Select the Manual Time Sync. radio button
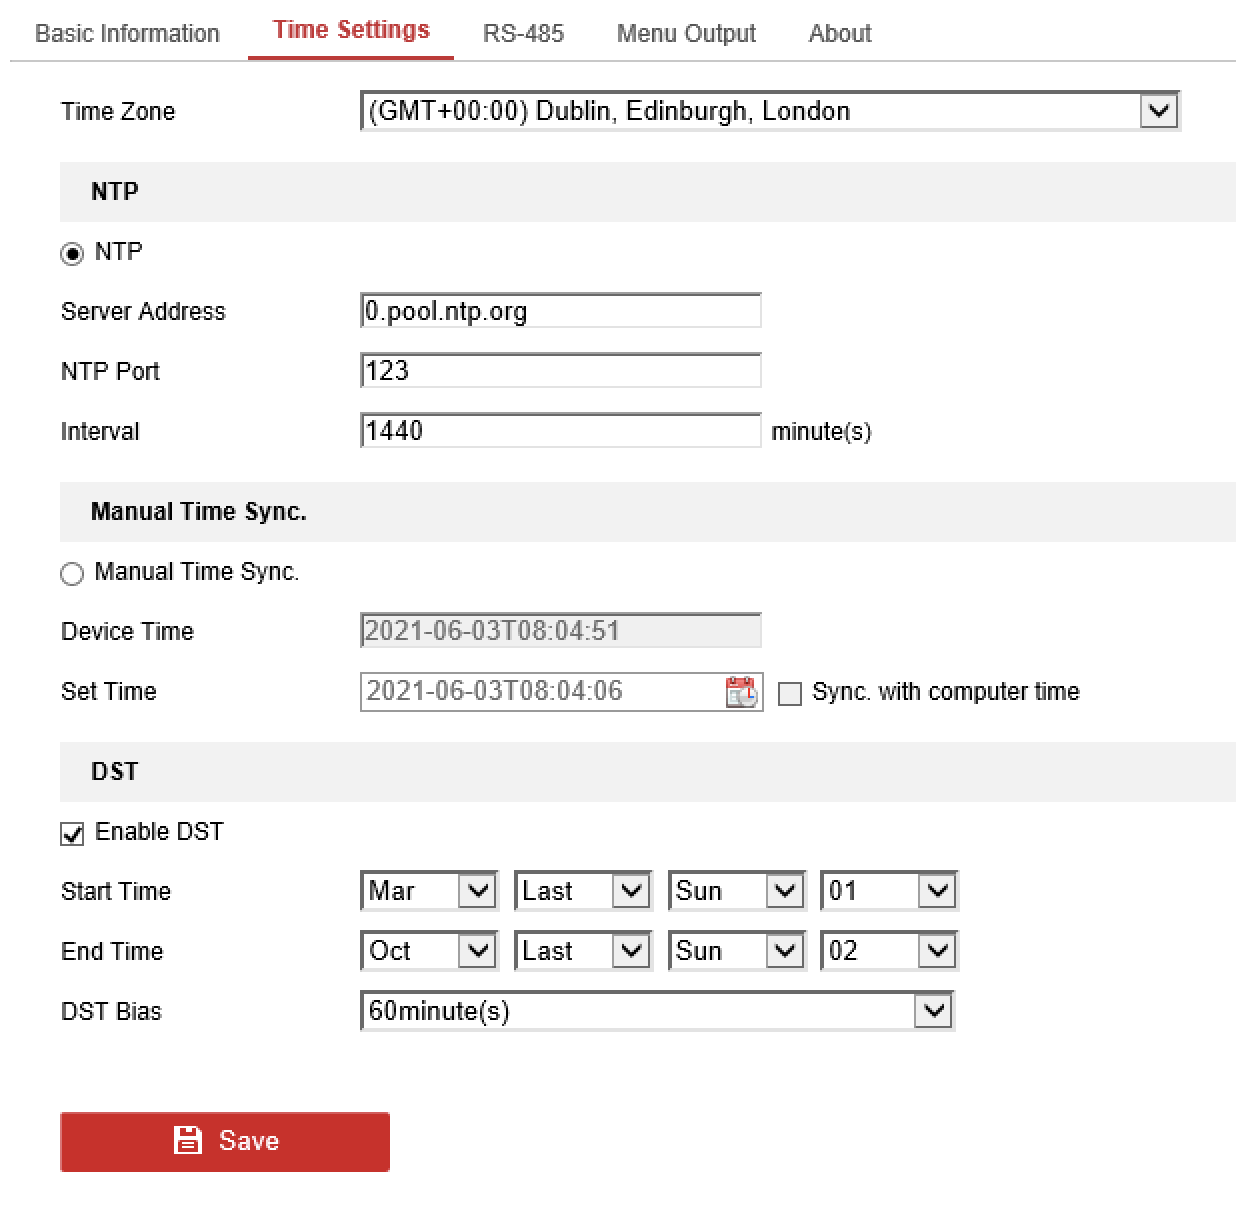Screen dimensions: 1236x1218 tap(72, 574)
